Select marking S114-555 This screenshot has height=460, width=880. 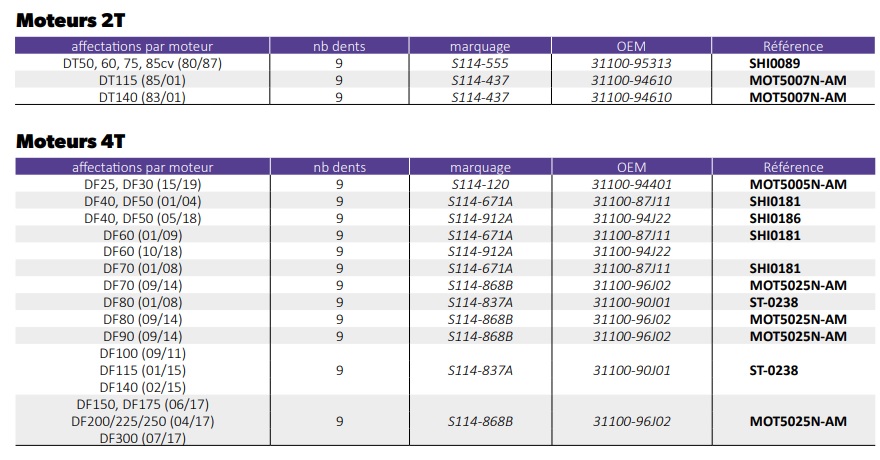480,63
